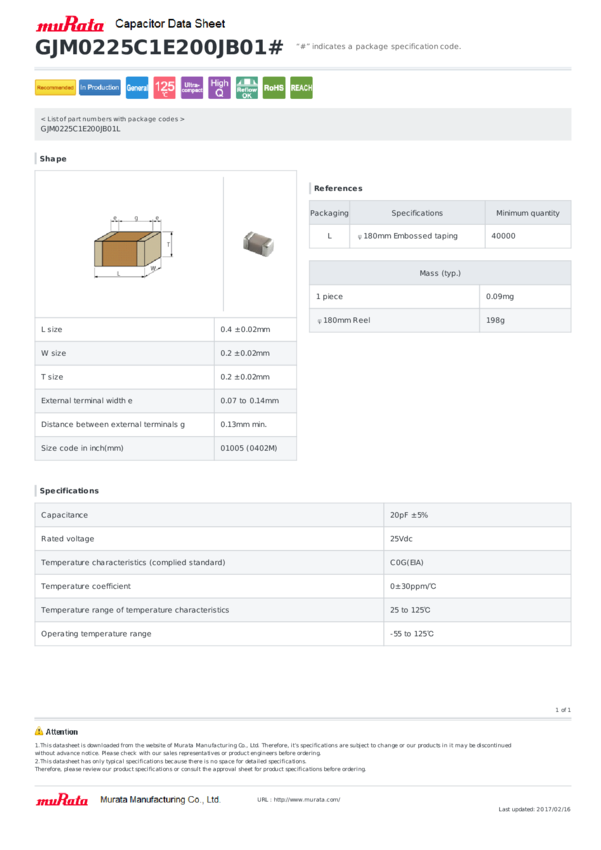Select the C0G(EIA) value
The width and height of the screenshot is (601, 850).
click(407, 563)
